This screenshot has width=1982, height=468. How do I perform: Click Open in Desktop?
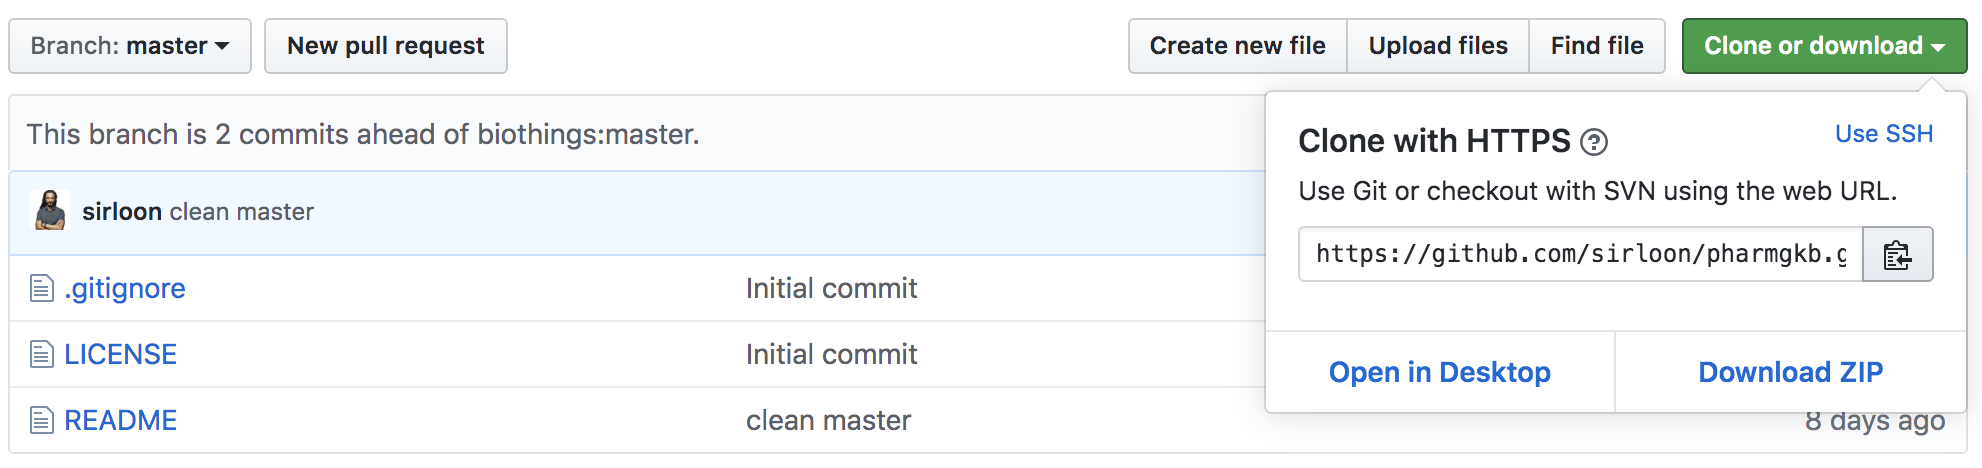click(1440, 372)
